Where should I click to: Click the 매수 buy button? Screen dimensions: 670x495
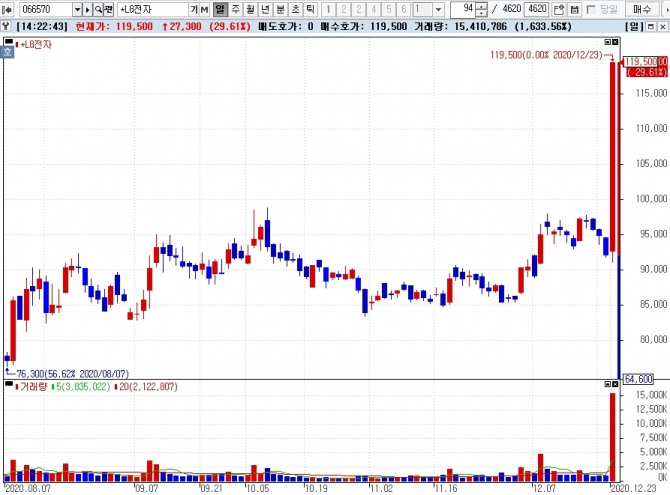point(642,9)
